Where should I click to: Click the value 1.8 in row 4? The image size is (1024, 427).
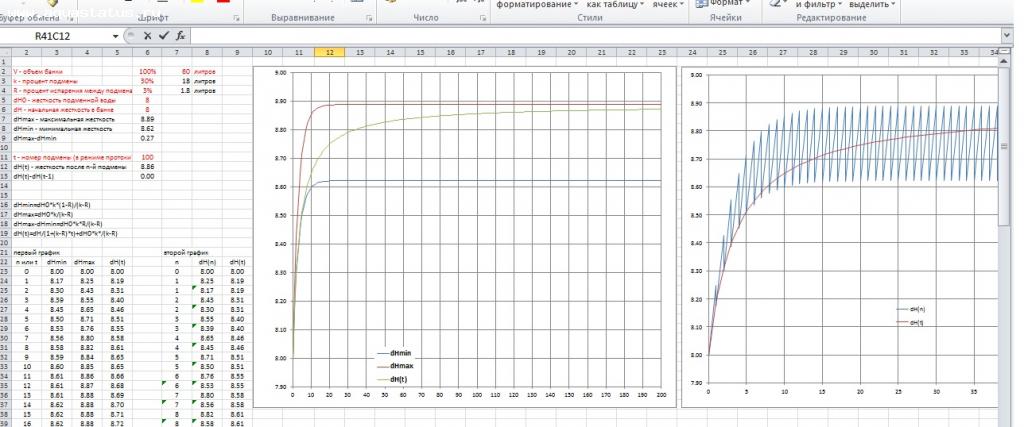click(x=185, y=91)
